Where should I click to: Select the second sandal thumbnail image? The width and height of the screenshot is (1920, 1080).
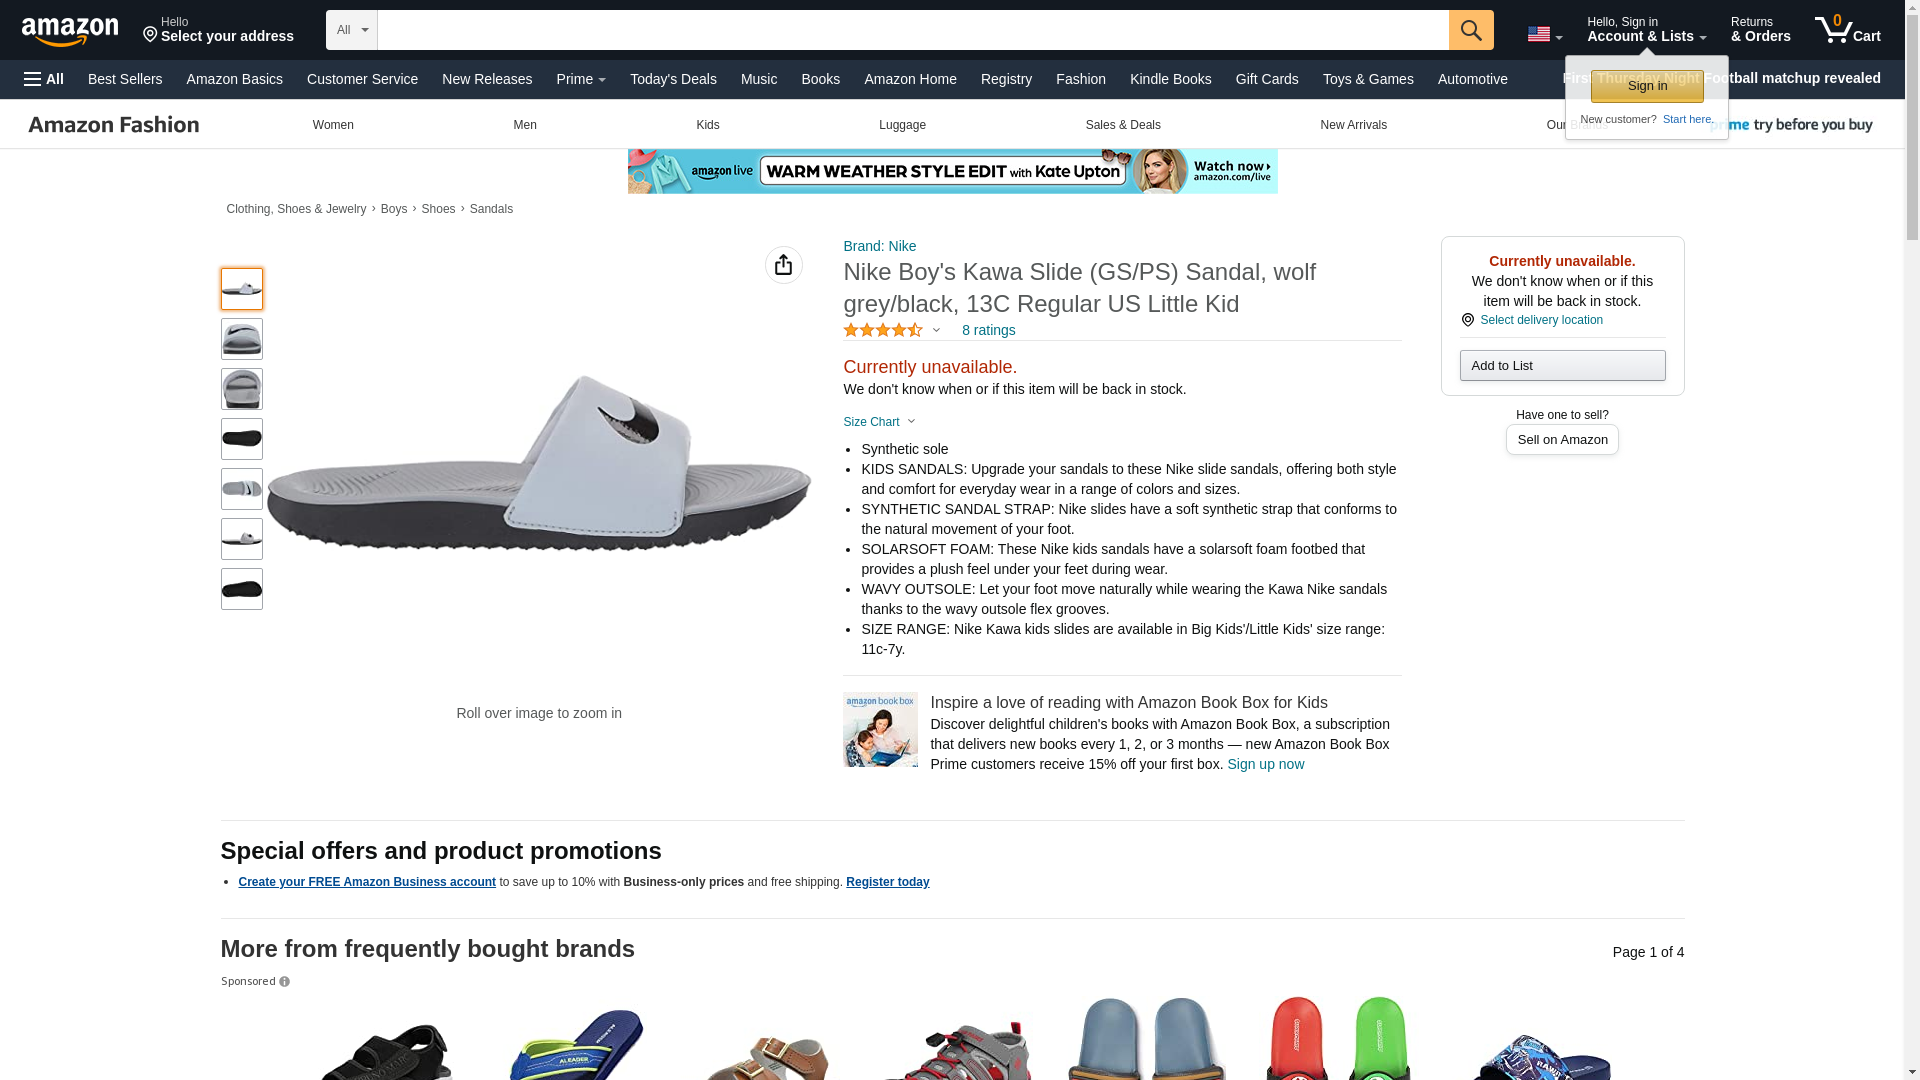coord(242,339)
